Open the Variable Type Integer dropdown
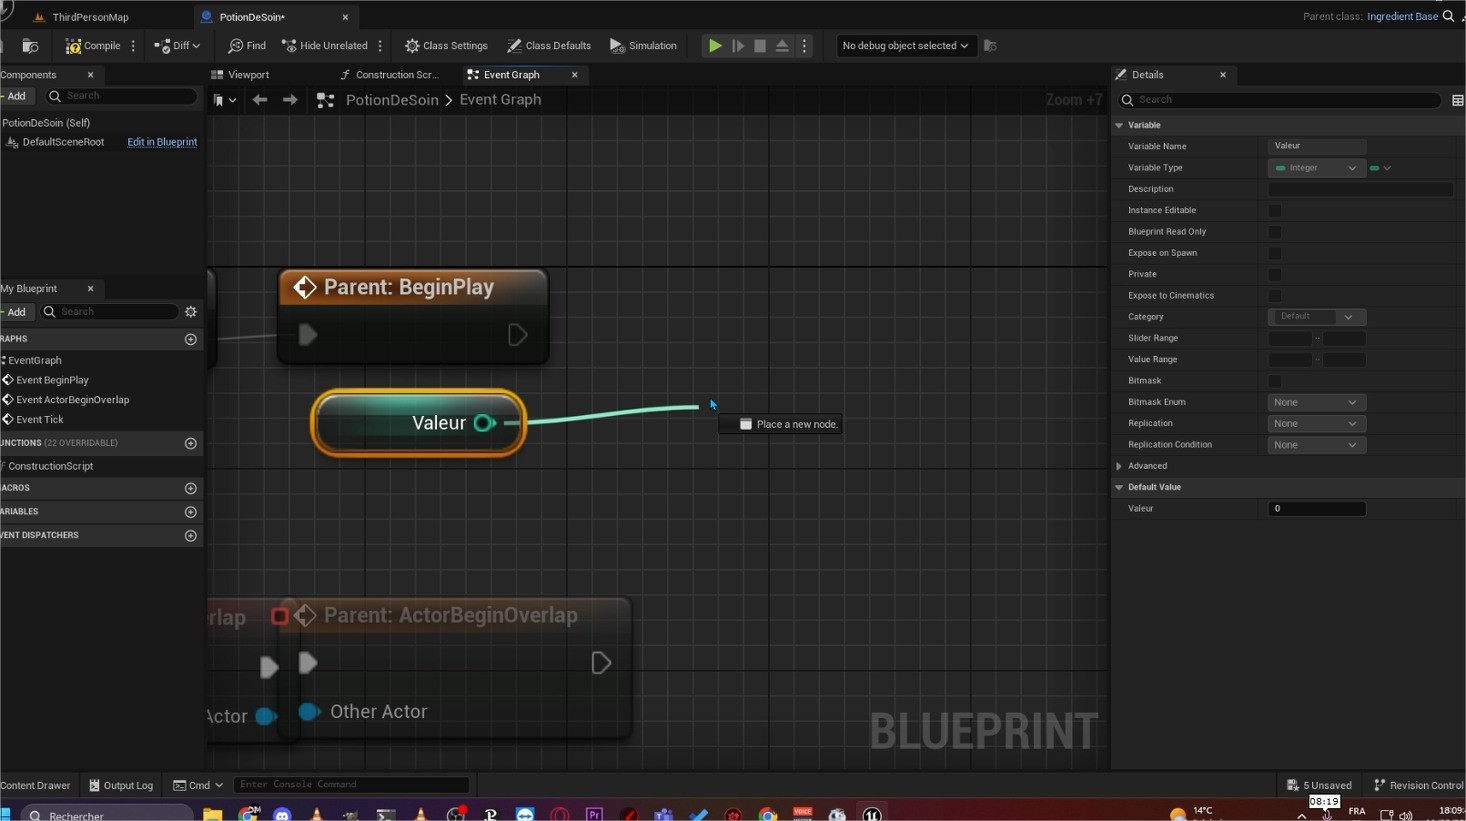 click(1316, 168)
